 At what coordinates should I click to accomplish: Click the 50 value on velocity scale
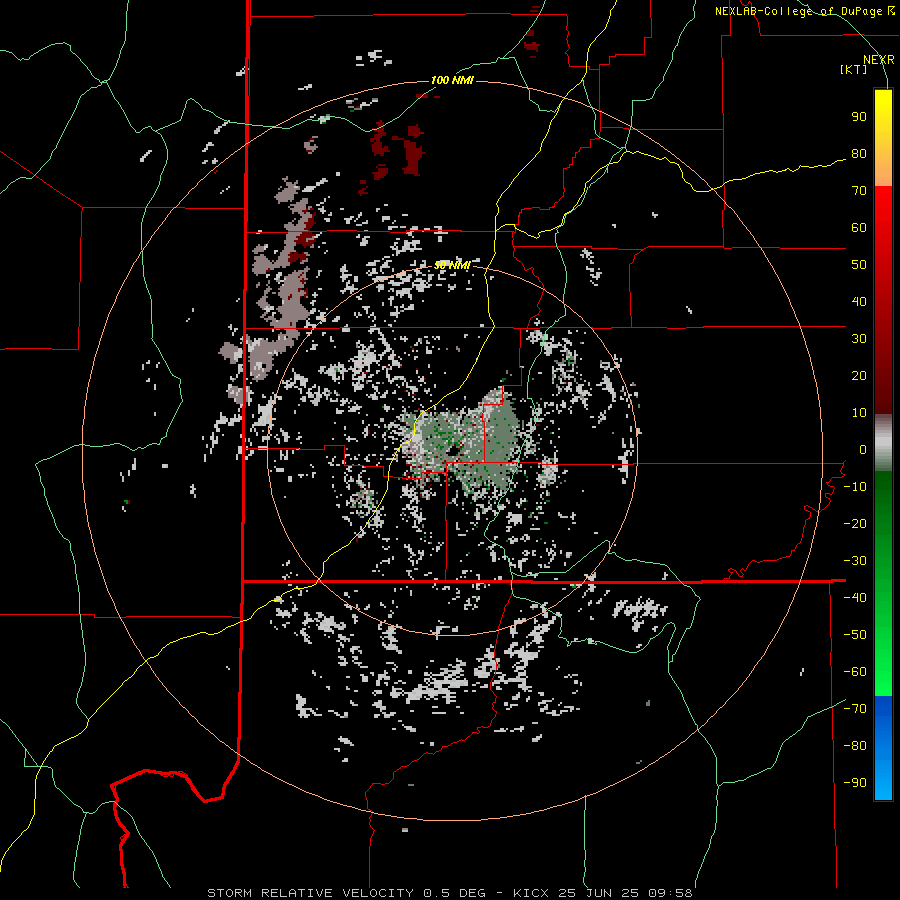[859, 265]
